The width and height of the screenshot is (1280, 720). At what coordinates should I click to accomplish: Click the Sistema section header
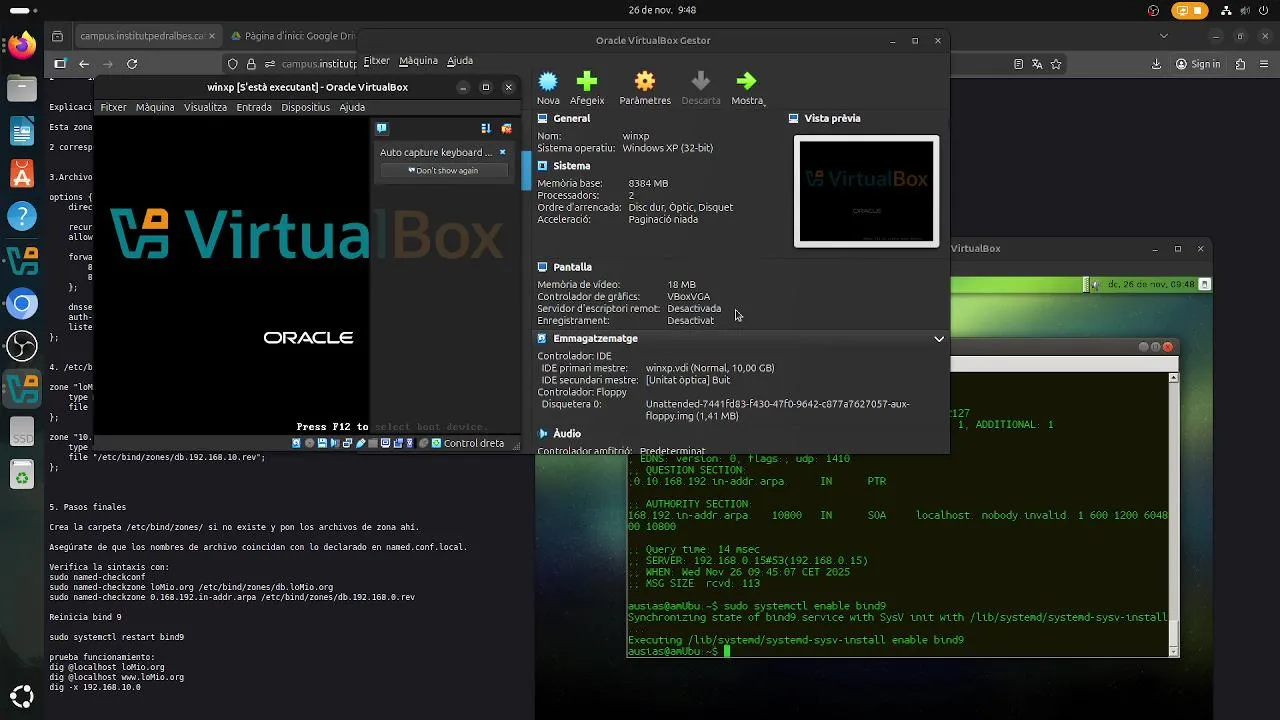571,166
